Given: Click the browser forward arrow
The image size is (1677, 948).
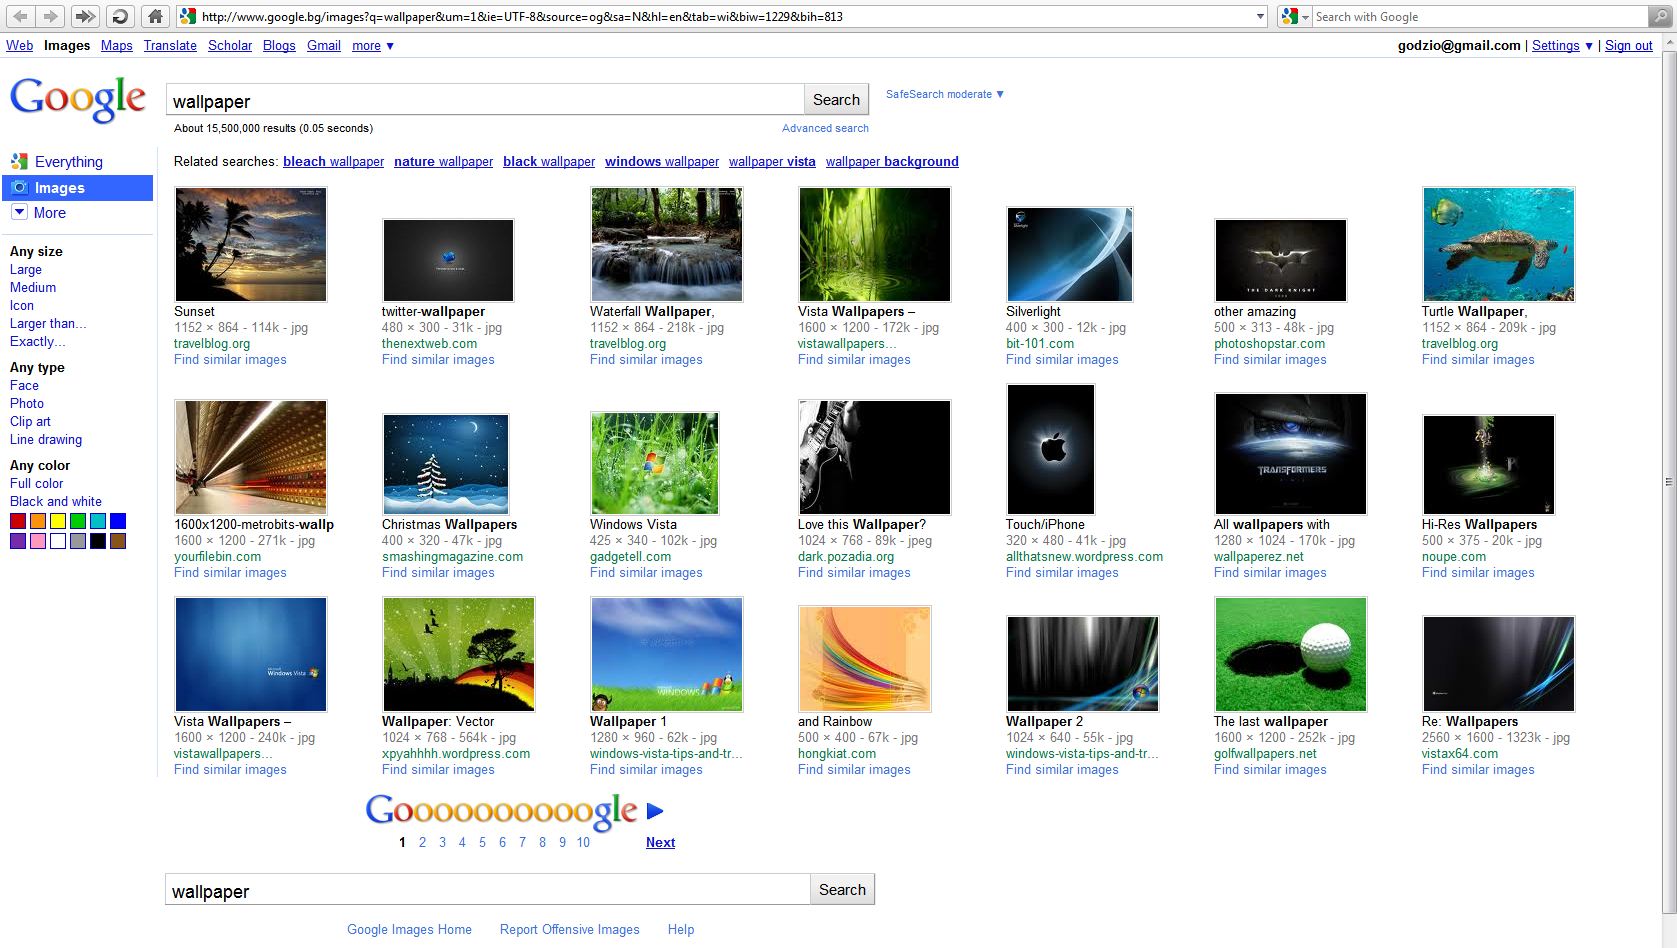Looking at the screenshot, I should 52,16.
